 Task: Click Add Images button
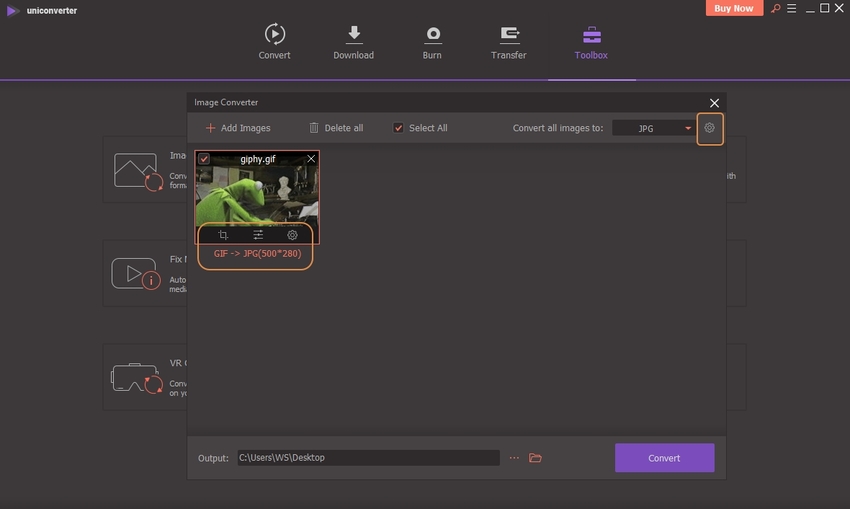coord(237,128)
